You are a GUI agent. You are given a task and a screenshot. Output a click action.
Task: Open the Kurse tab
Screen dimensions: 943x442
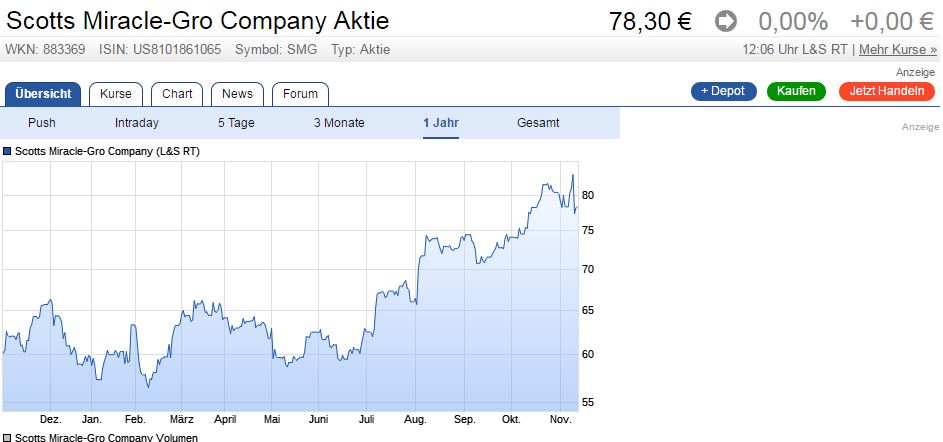[x=115, y=94]
